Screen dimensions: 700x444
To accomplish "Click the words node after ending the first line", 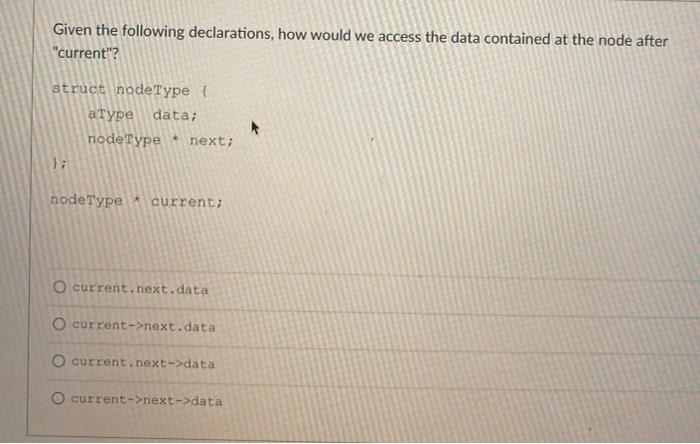I will [633, 41].
